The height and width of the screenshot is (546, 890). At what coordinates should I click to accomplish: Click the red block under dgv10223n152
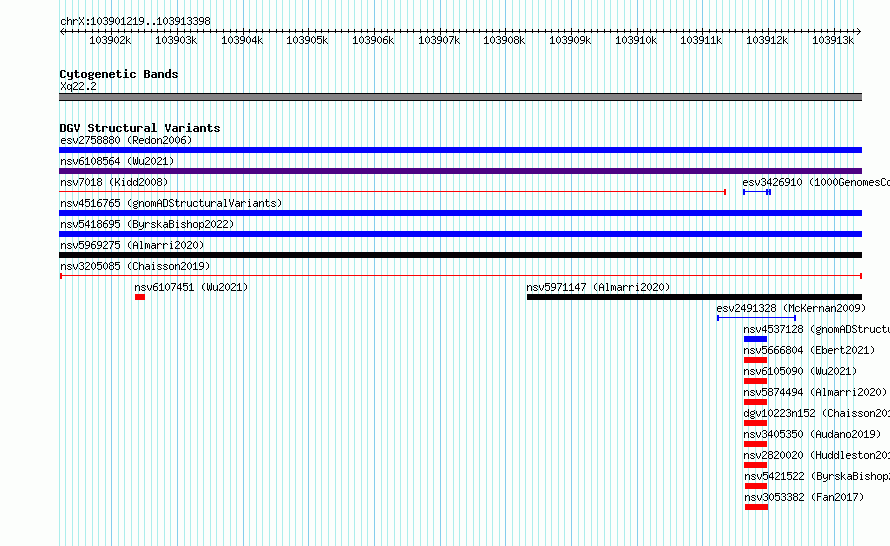[755, 423]
